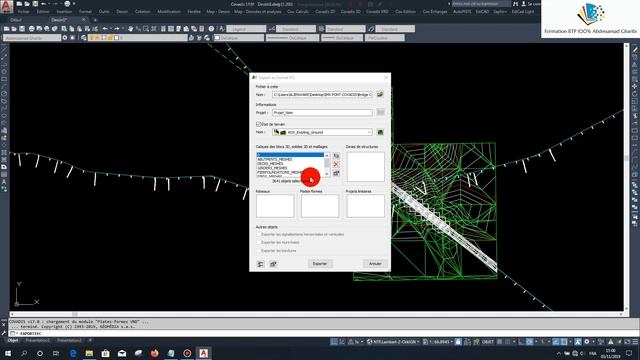The image size is (640, 360).
Task: Click the workspace gear icon beside workspace combo
Action: (65, 38)
